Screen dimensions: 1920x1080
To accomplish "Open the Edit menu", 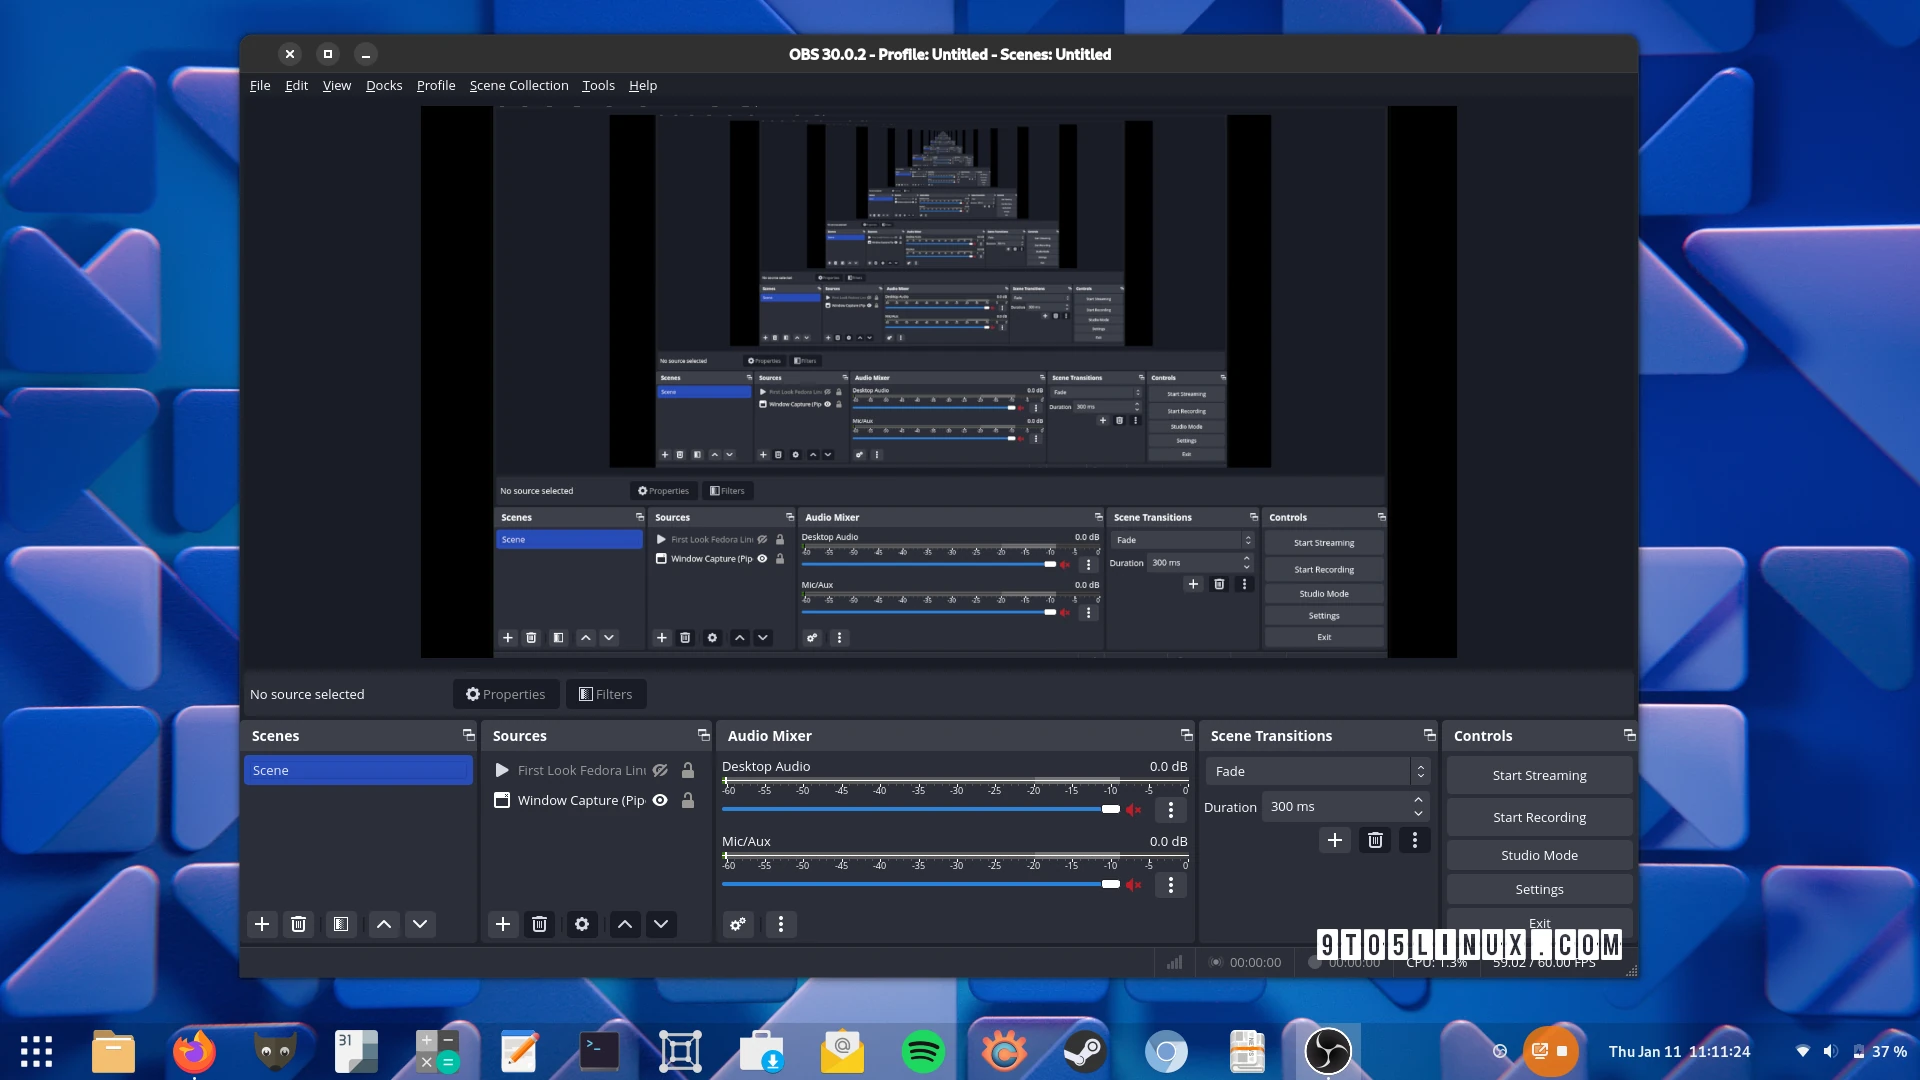I will pyautogui.click(x=296, y=85).
